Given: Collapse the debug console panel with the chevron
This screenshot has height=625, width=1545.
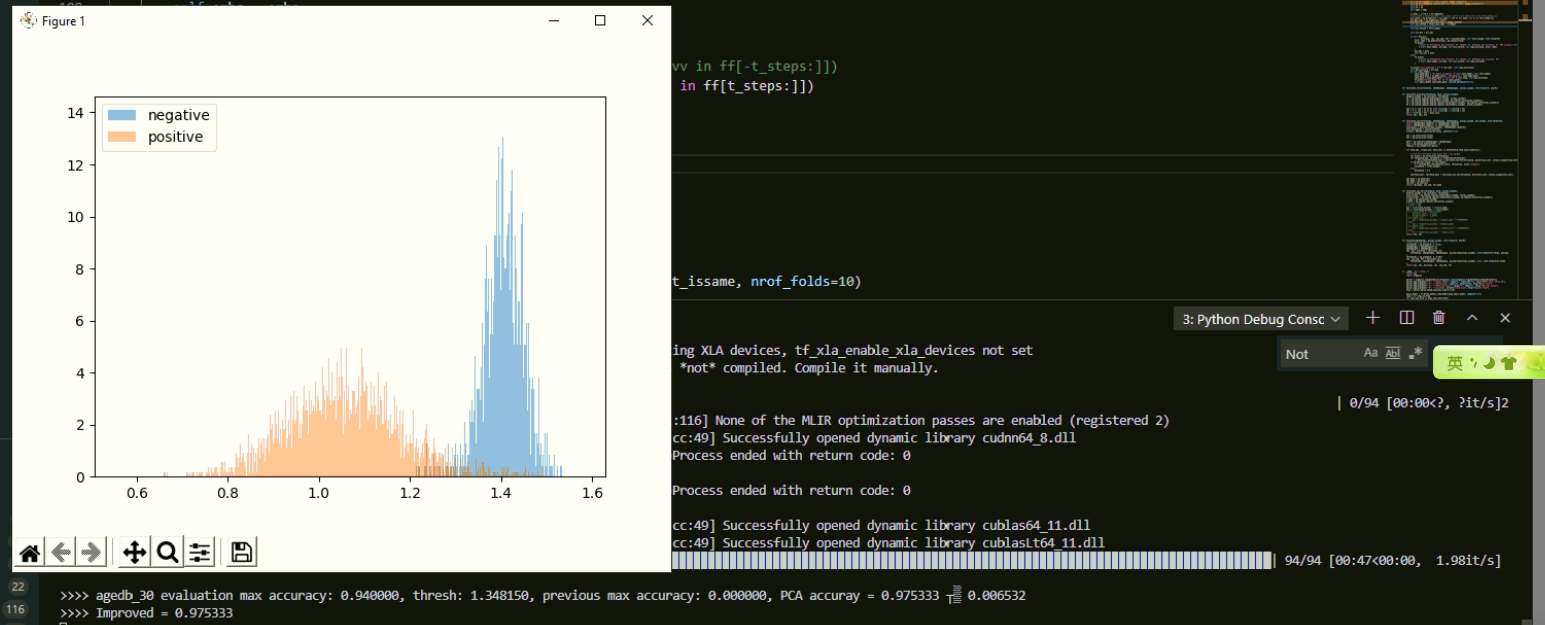Looking at the screenshot, I should (1472, 318).
